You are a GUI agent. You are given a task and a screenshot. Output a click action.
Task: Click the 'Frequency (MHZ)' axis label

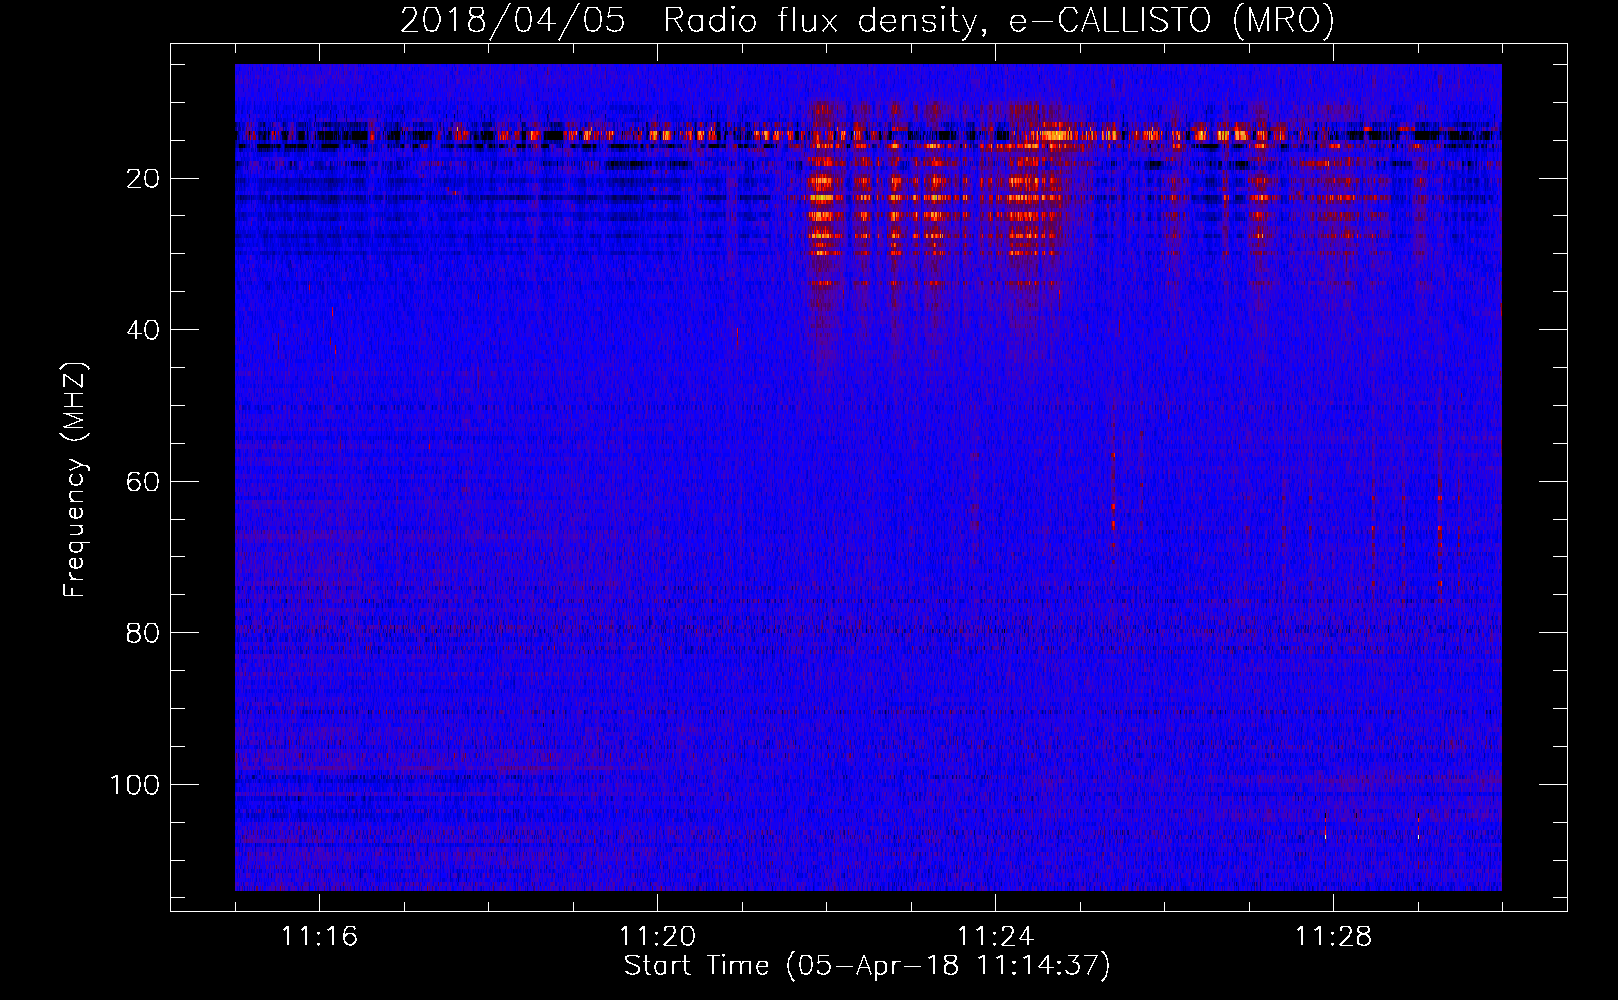click(75, 479)
